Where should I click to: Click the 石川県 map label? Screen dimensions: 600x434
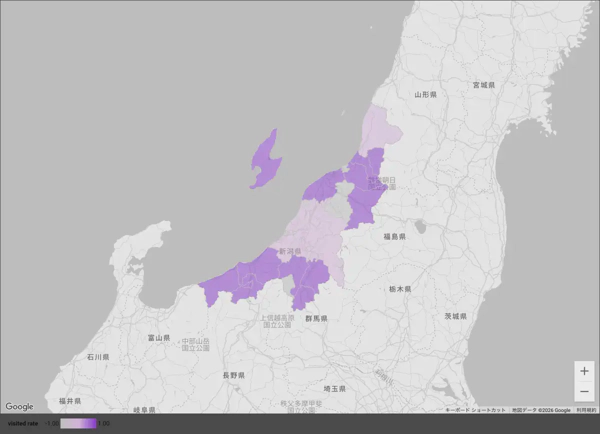(98, 357)
